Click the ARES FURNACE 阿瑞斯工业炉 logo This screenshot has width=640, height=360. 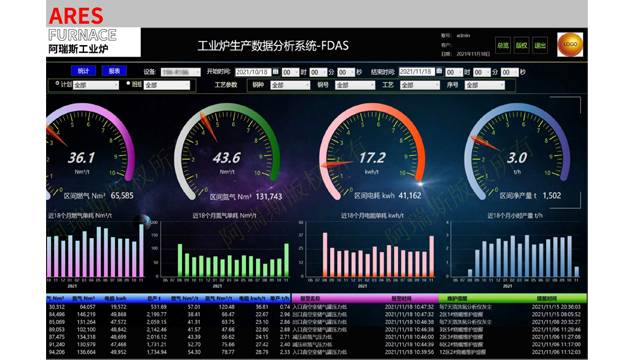[93, 32]
